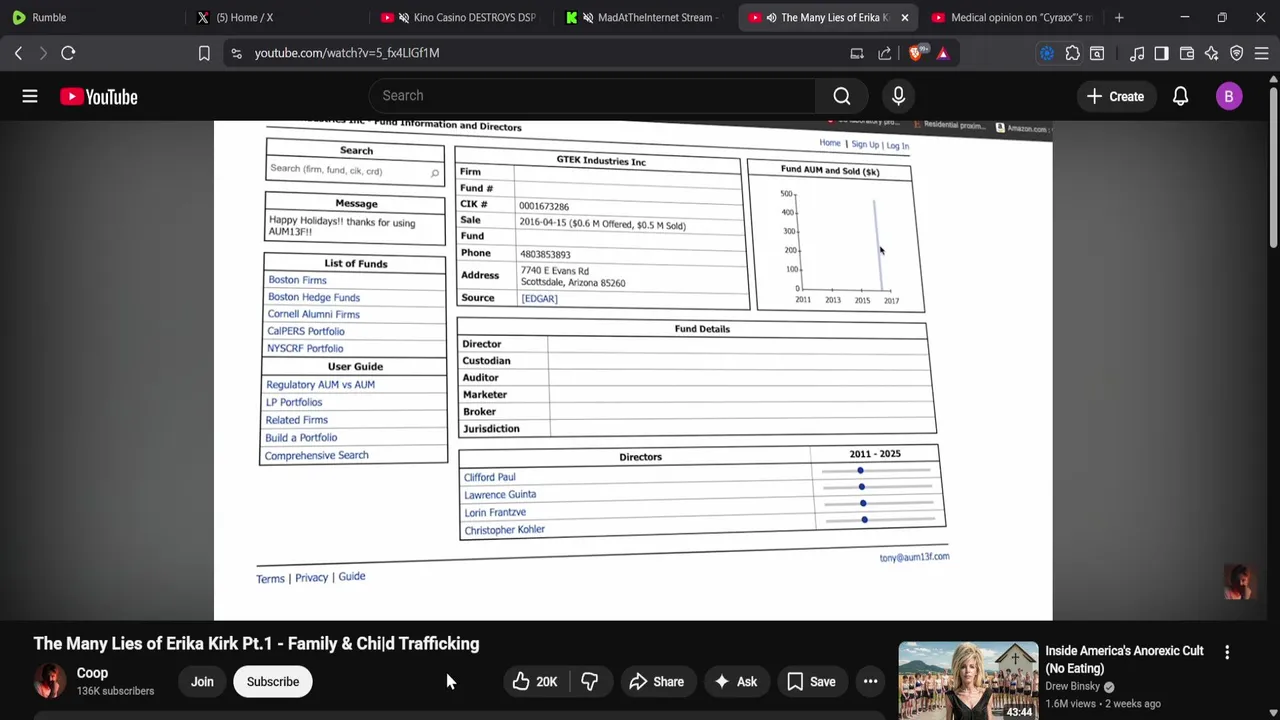This screenshot has width=1280, height=720.
Task: Open the Brave VPN shield icon
Action: click(x=1237, y=53)
